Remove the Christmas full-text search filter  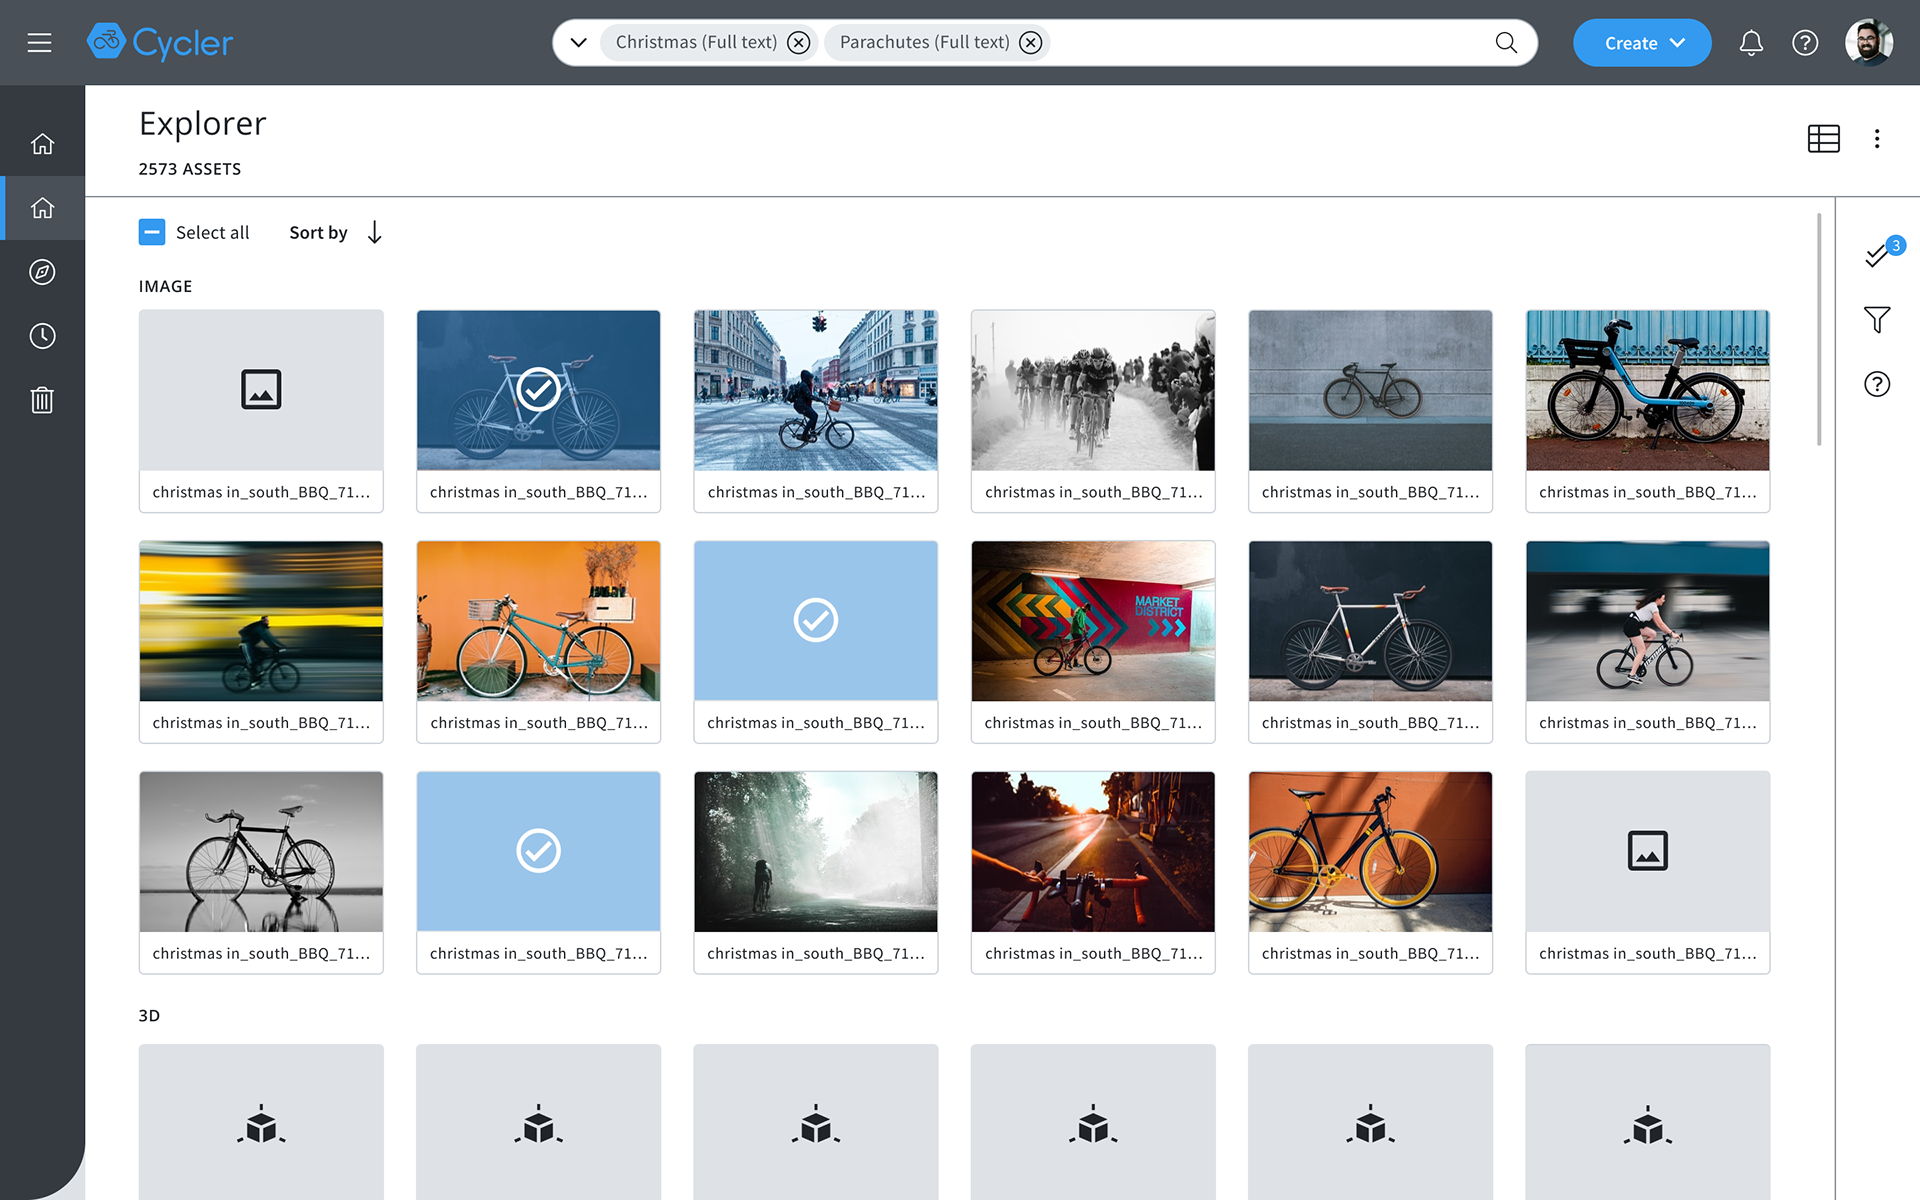[797, 42]
